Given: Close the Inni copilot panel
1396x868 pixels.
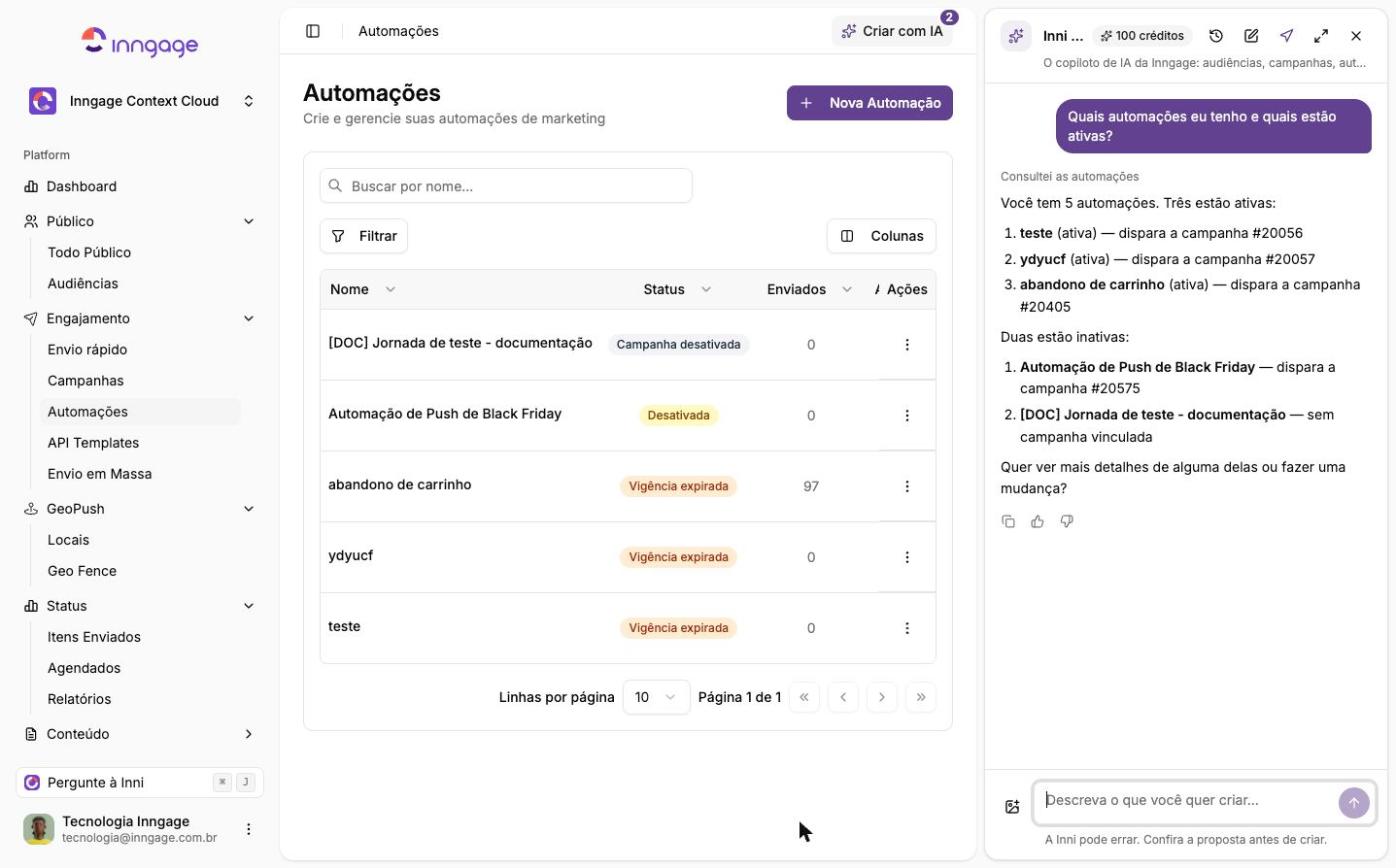Looking at the screenshot, I should (x=1356, y=36).
